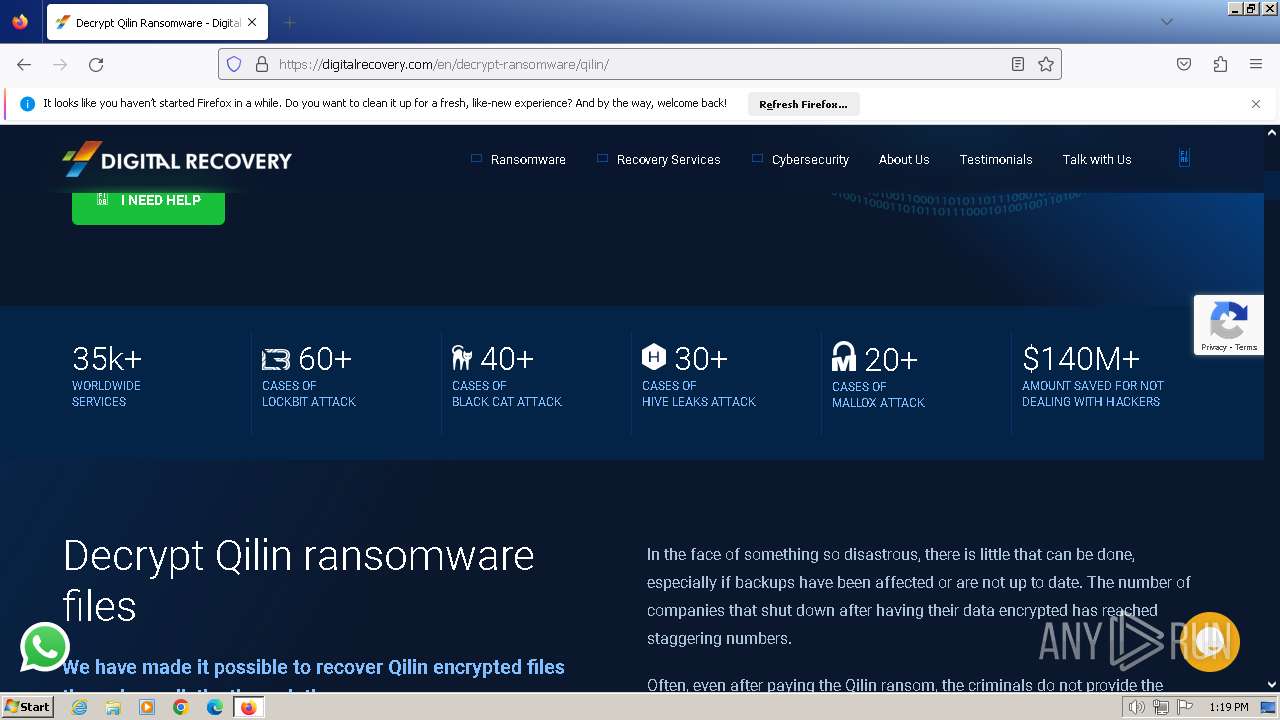Image resolution: width=1280 pixels, height=720 pixels.
Task: Click the reCAPTCHA badge
Action: [1228, 324]
